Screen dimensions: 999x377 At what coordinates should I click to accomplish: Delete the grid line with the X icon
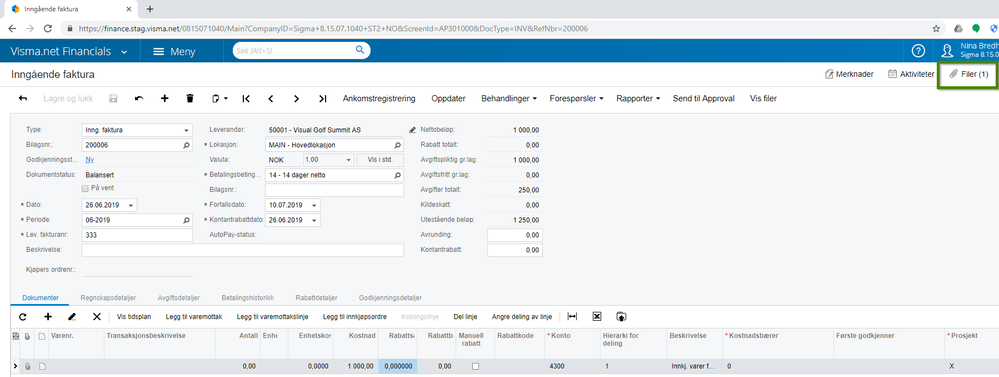pyautogui.click(x=97, y=317)
